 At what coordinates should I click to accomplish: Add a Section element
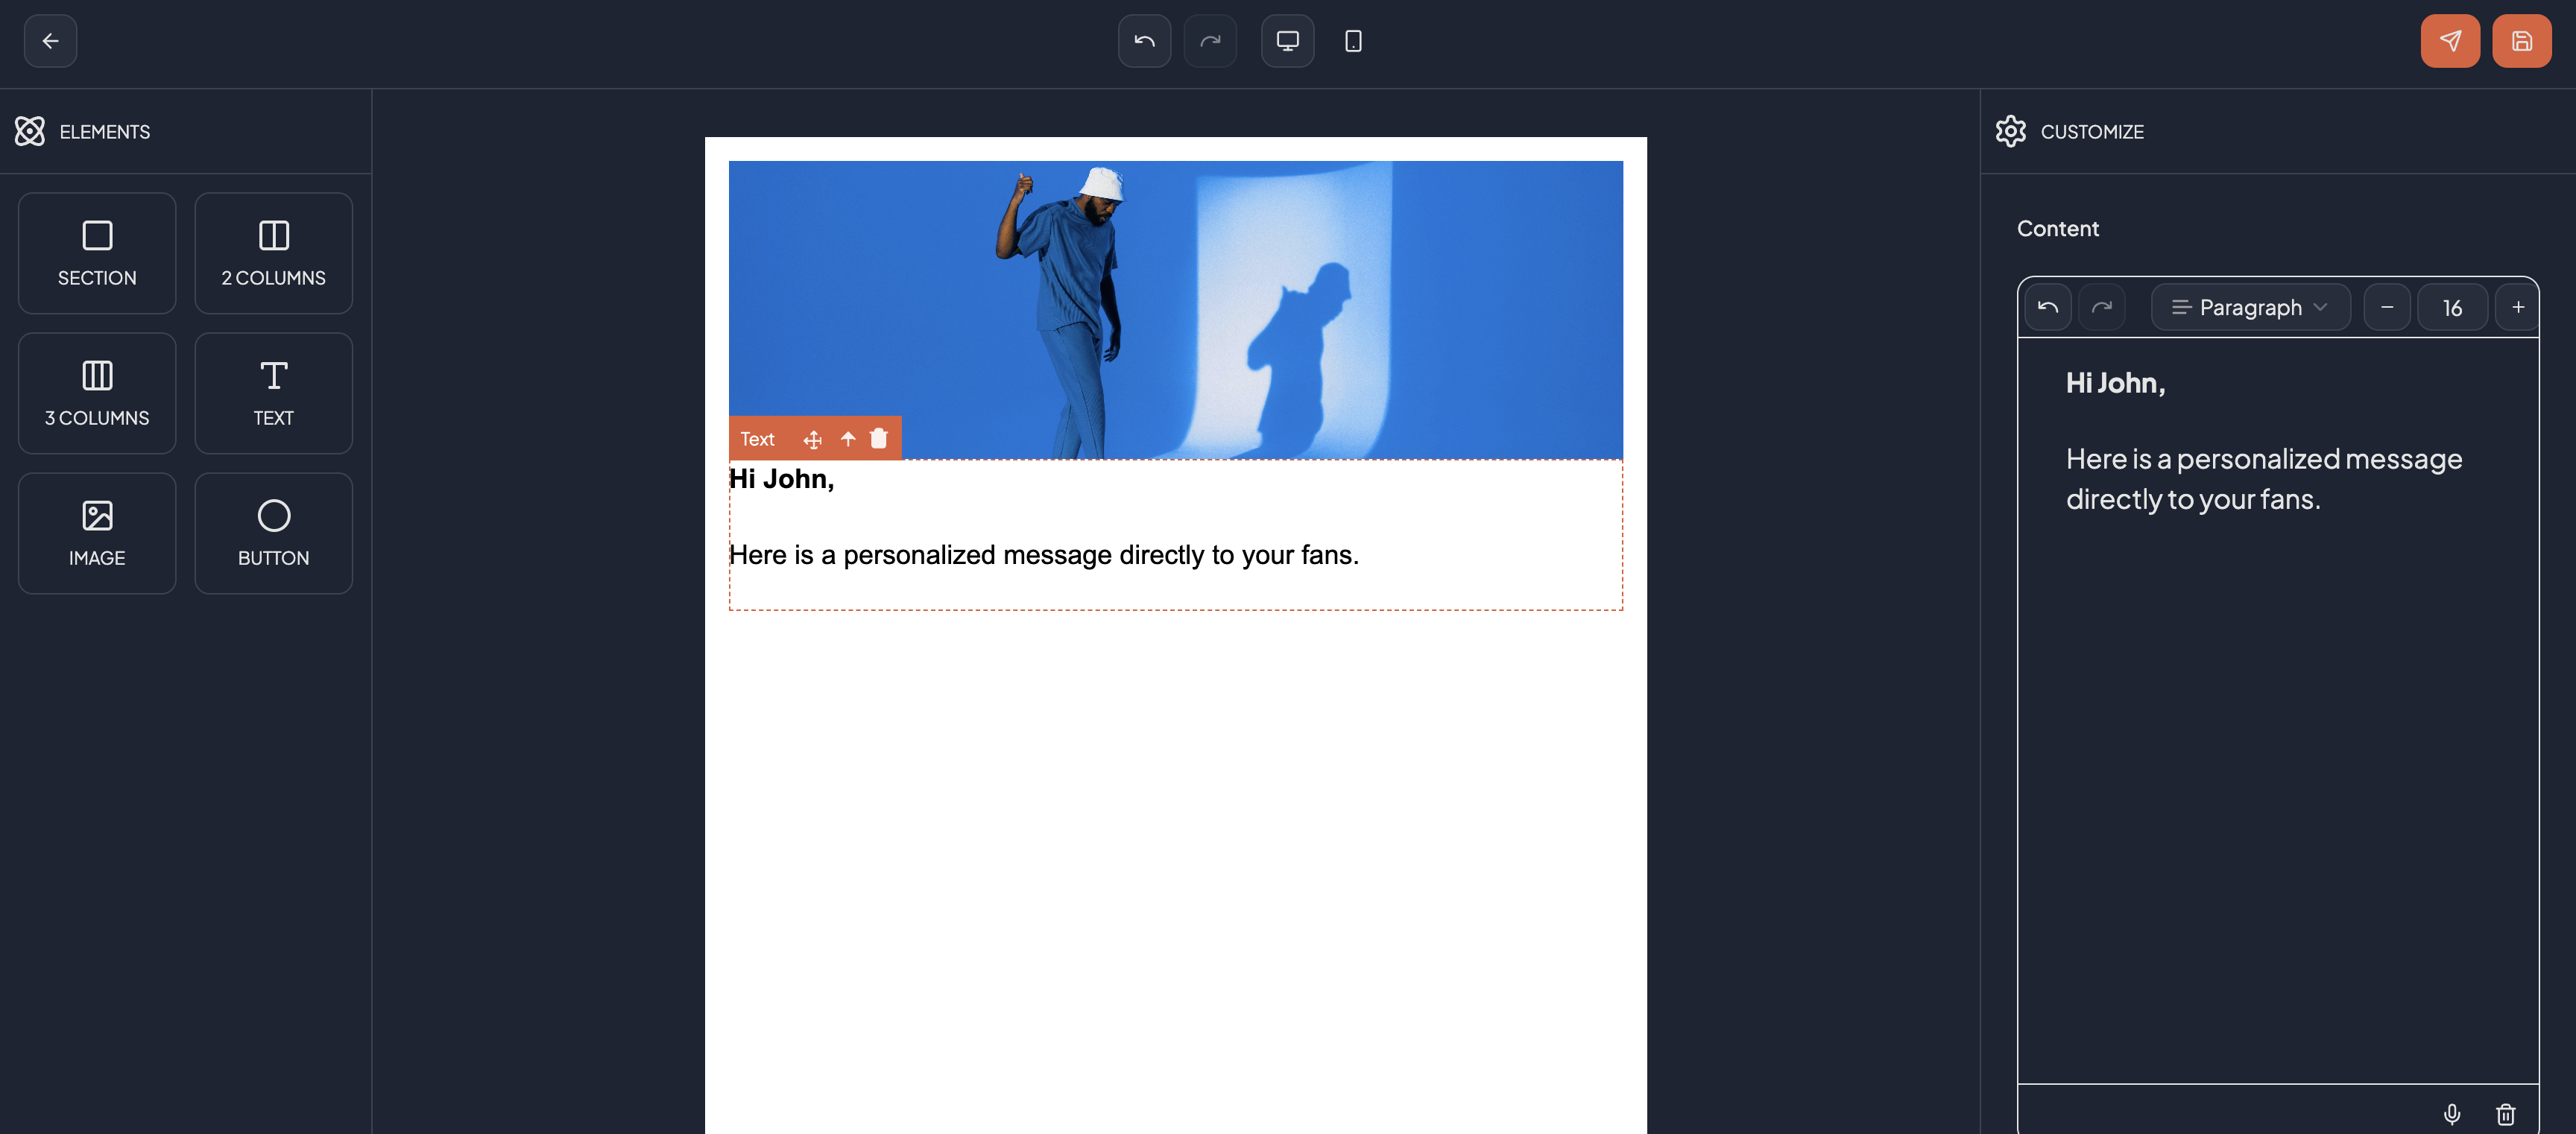pos(97,253)
